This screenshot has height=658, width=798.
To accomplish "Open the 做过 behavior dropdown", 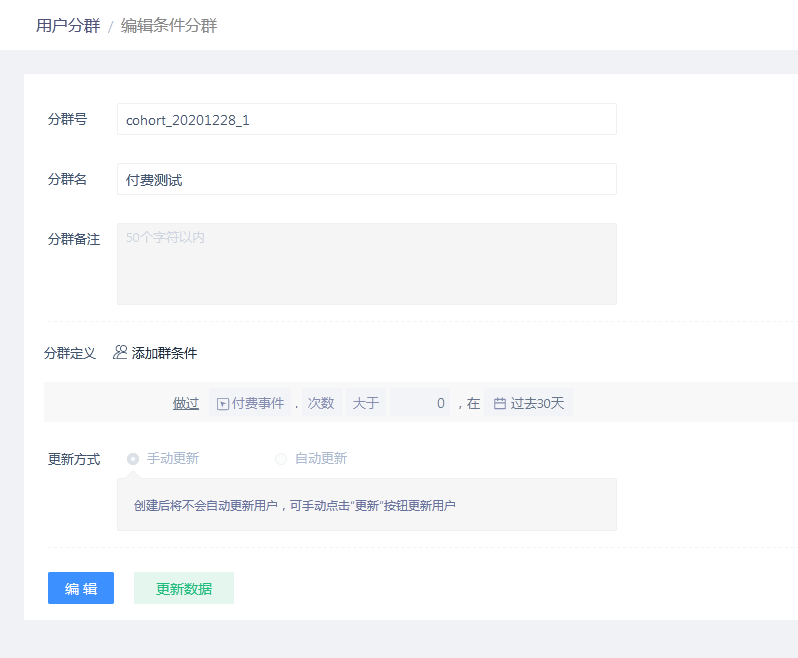I will click(x=186, y=403).
